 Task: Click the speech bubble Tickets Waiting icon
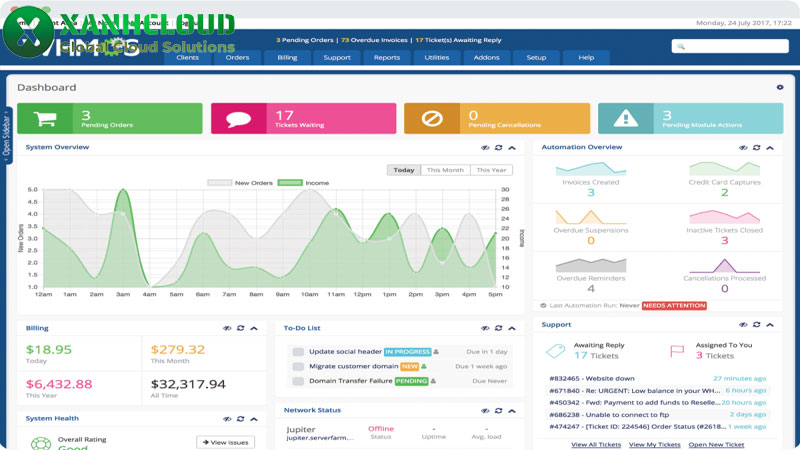pyautogui.click(x=238, y=119)
